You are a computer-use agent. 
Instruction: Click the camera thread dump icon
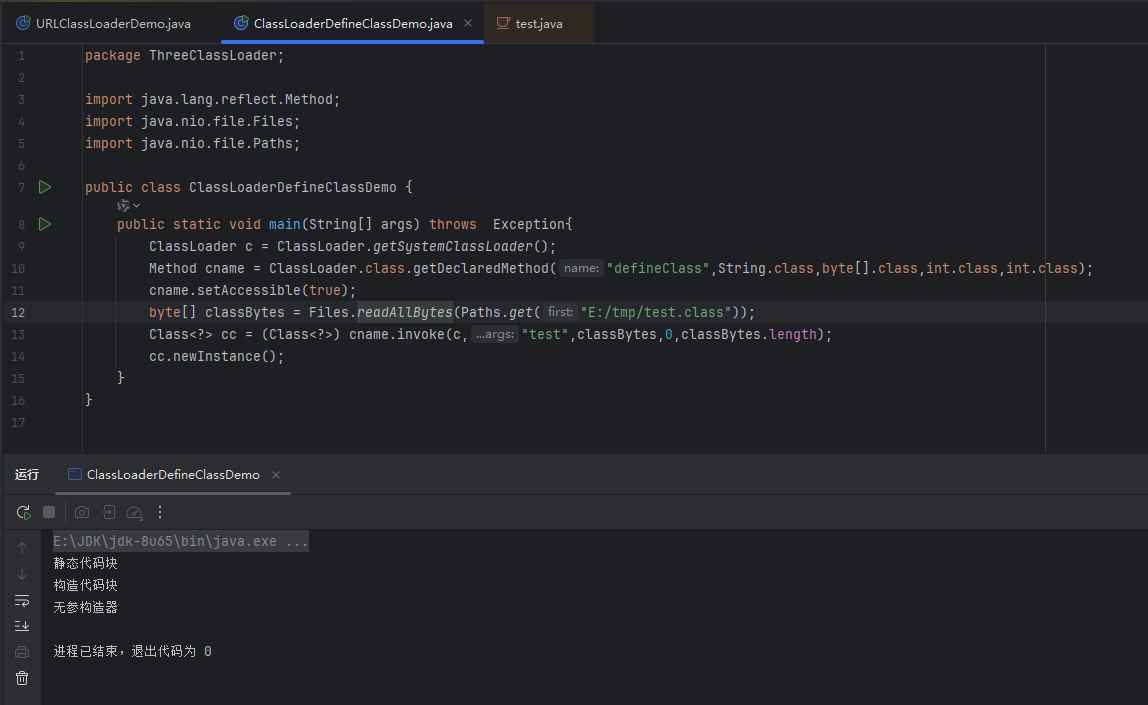point(82,512)
